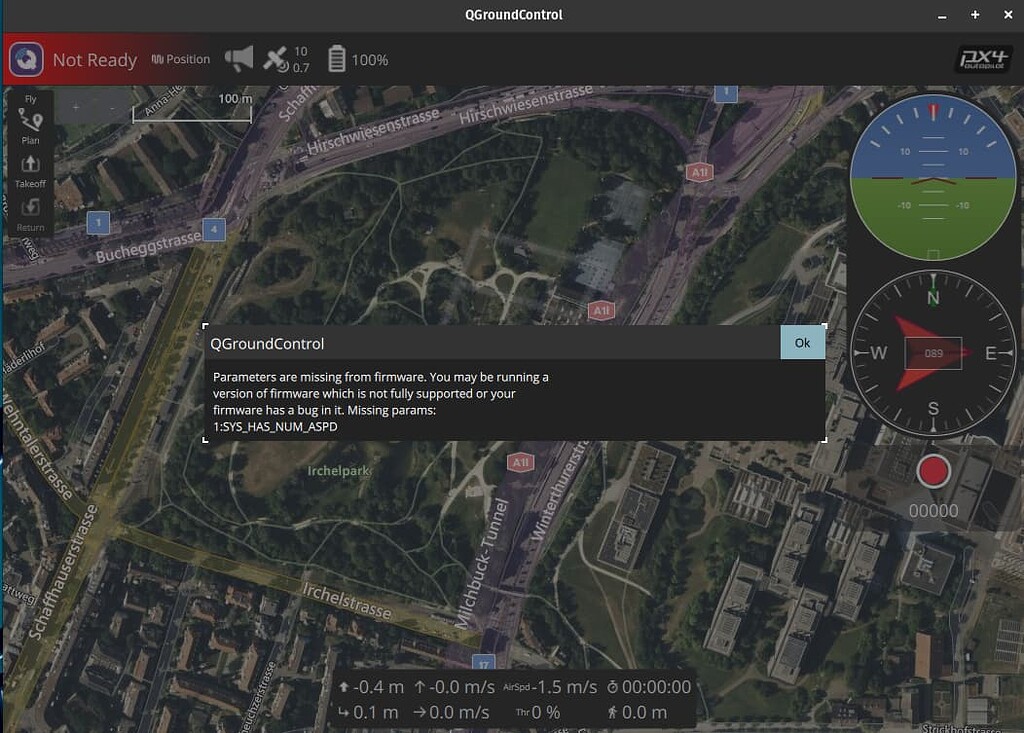Click the attitude indicator instrument
Viewport: 1024px width, 733px height.
[933, 178]
